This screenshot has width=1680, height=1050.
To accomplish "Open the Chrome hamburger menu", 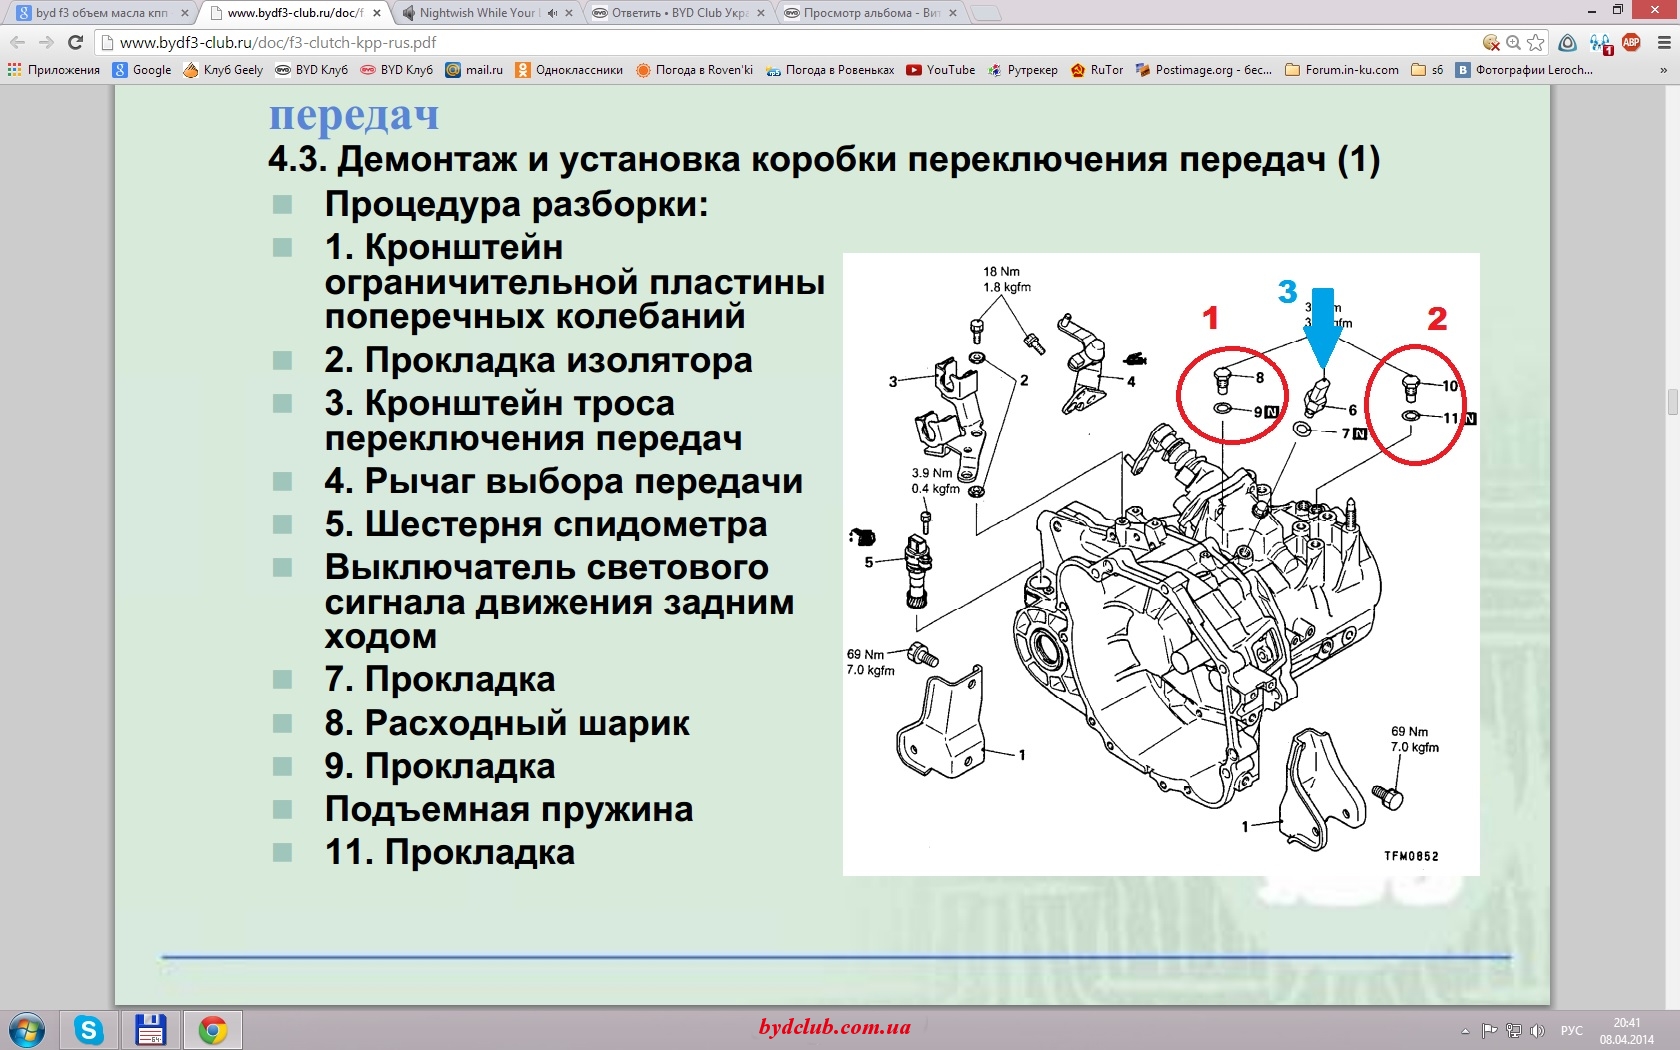I will pos(1664,42).
